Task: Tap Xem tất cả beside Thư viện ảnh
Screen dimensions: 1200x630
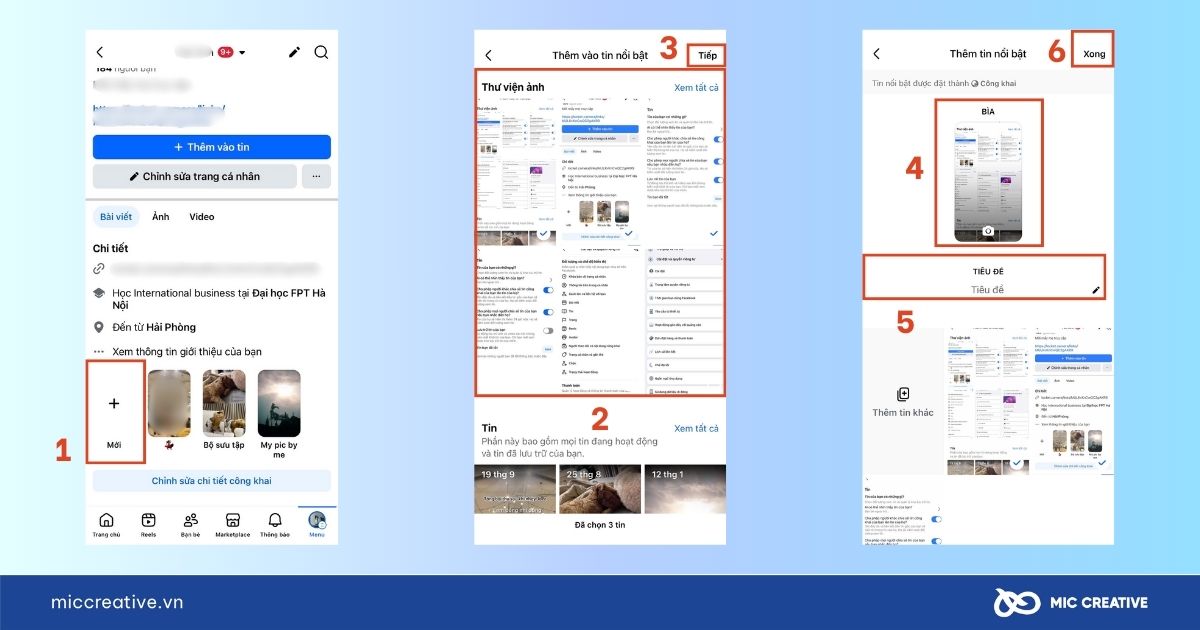Action: 696,88
